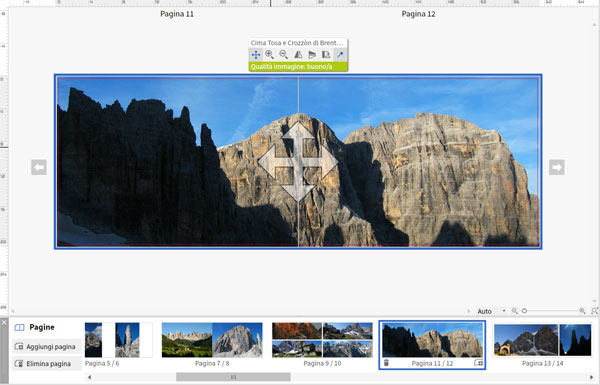Add page after spread Pagina 11/12 icon
The image size is (600, 385).
(478, 363)
